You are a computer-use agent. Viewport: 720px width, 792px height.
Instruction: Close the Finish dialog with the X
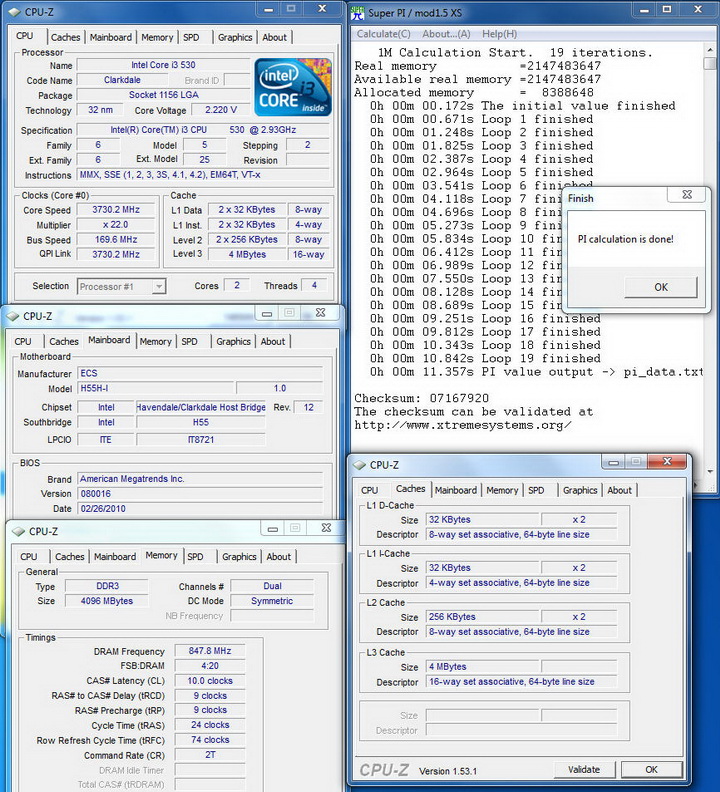click(687, 194)
